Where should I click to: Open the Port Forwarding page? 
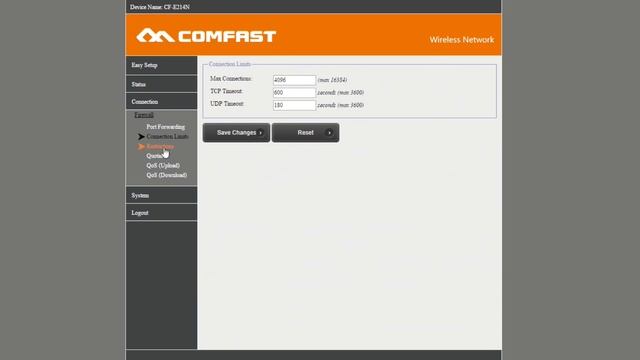pos(165,127)
